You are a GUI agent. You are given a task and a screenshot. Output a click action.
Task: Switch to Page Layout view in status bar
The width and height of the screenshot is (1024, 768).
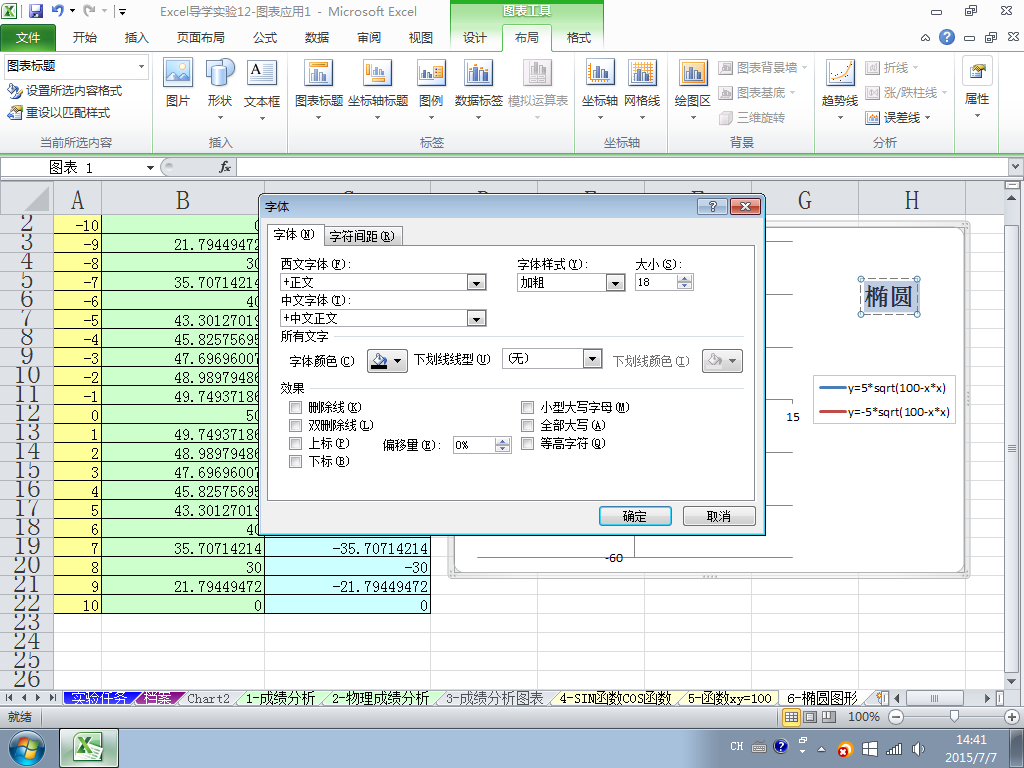click(810, 716)
